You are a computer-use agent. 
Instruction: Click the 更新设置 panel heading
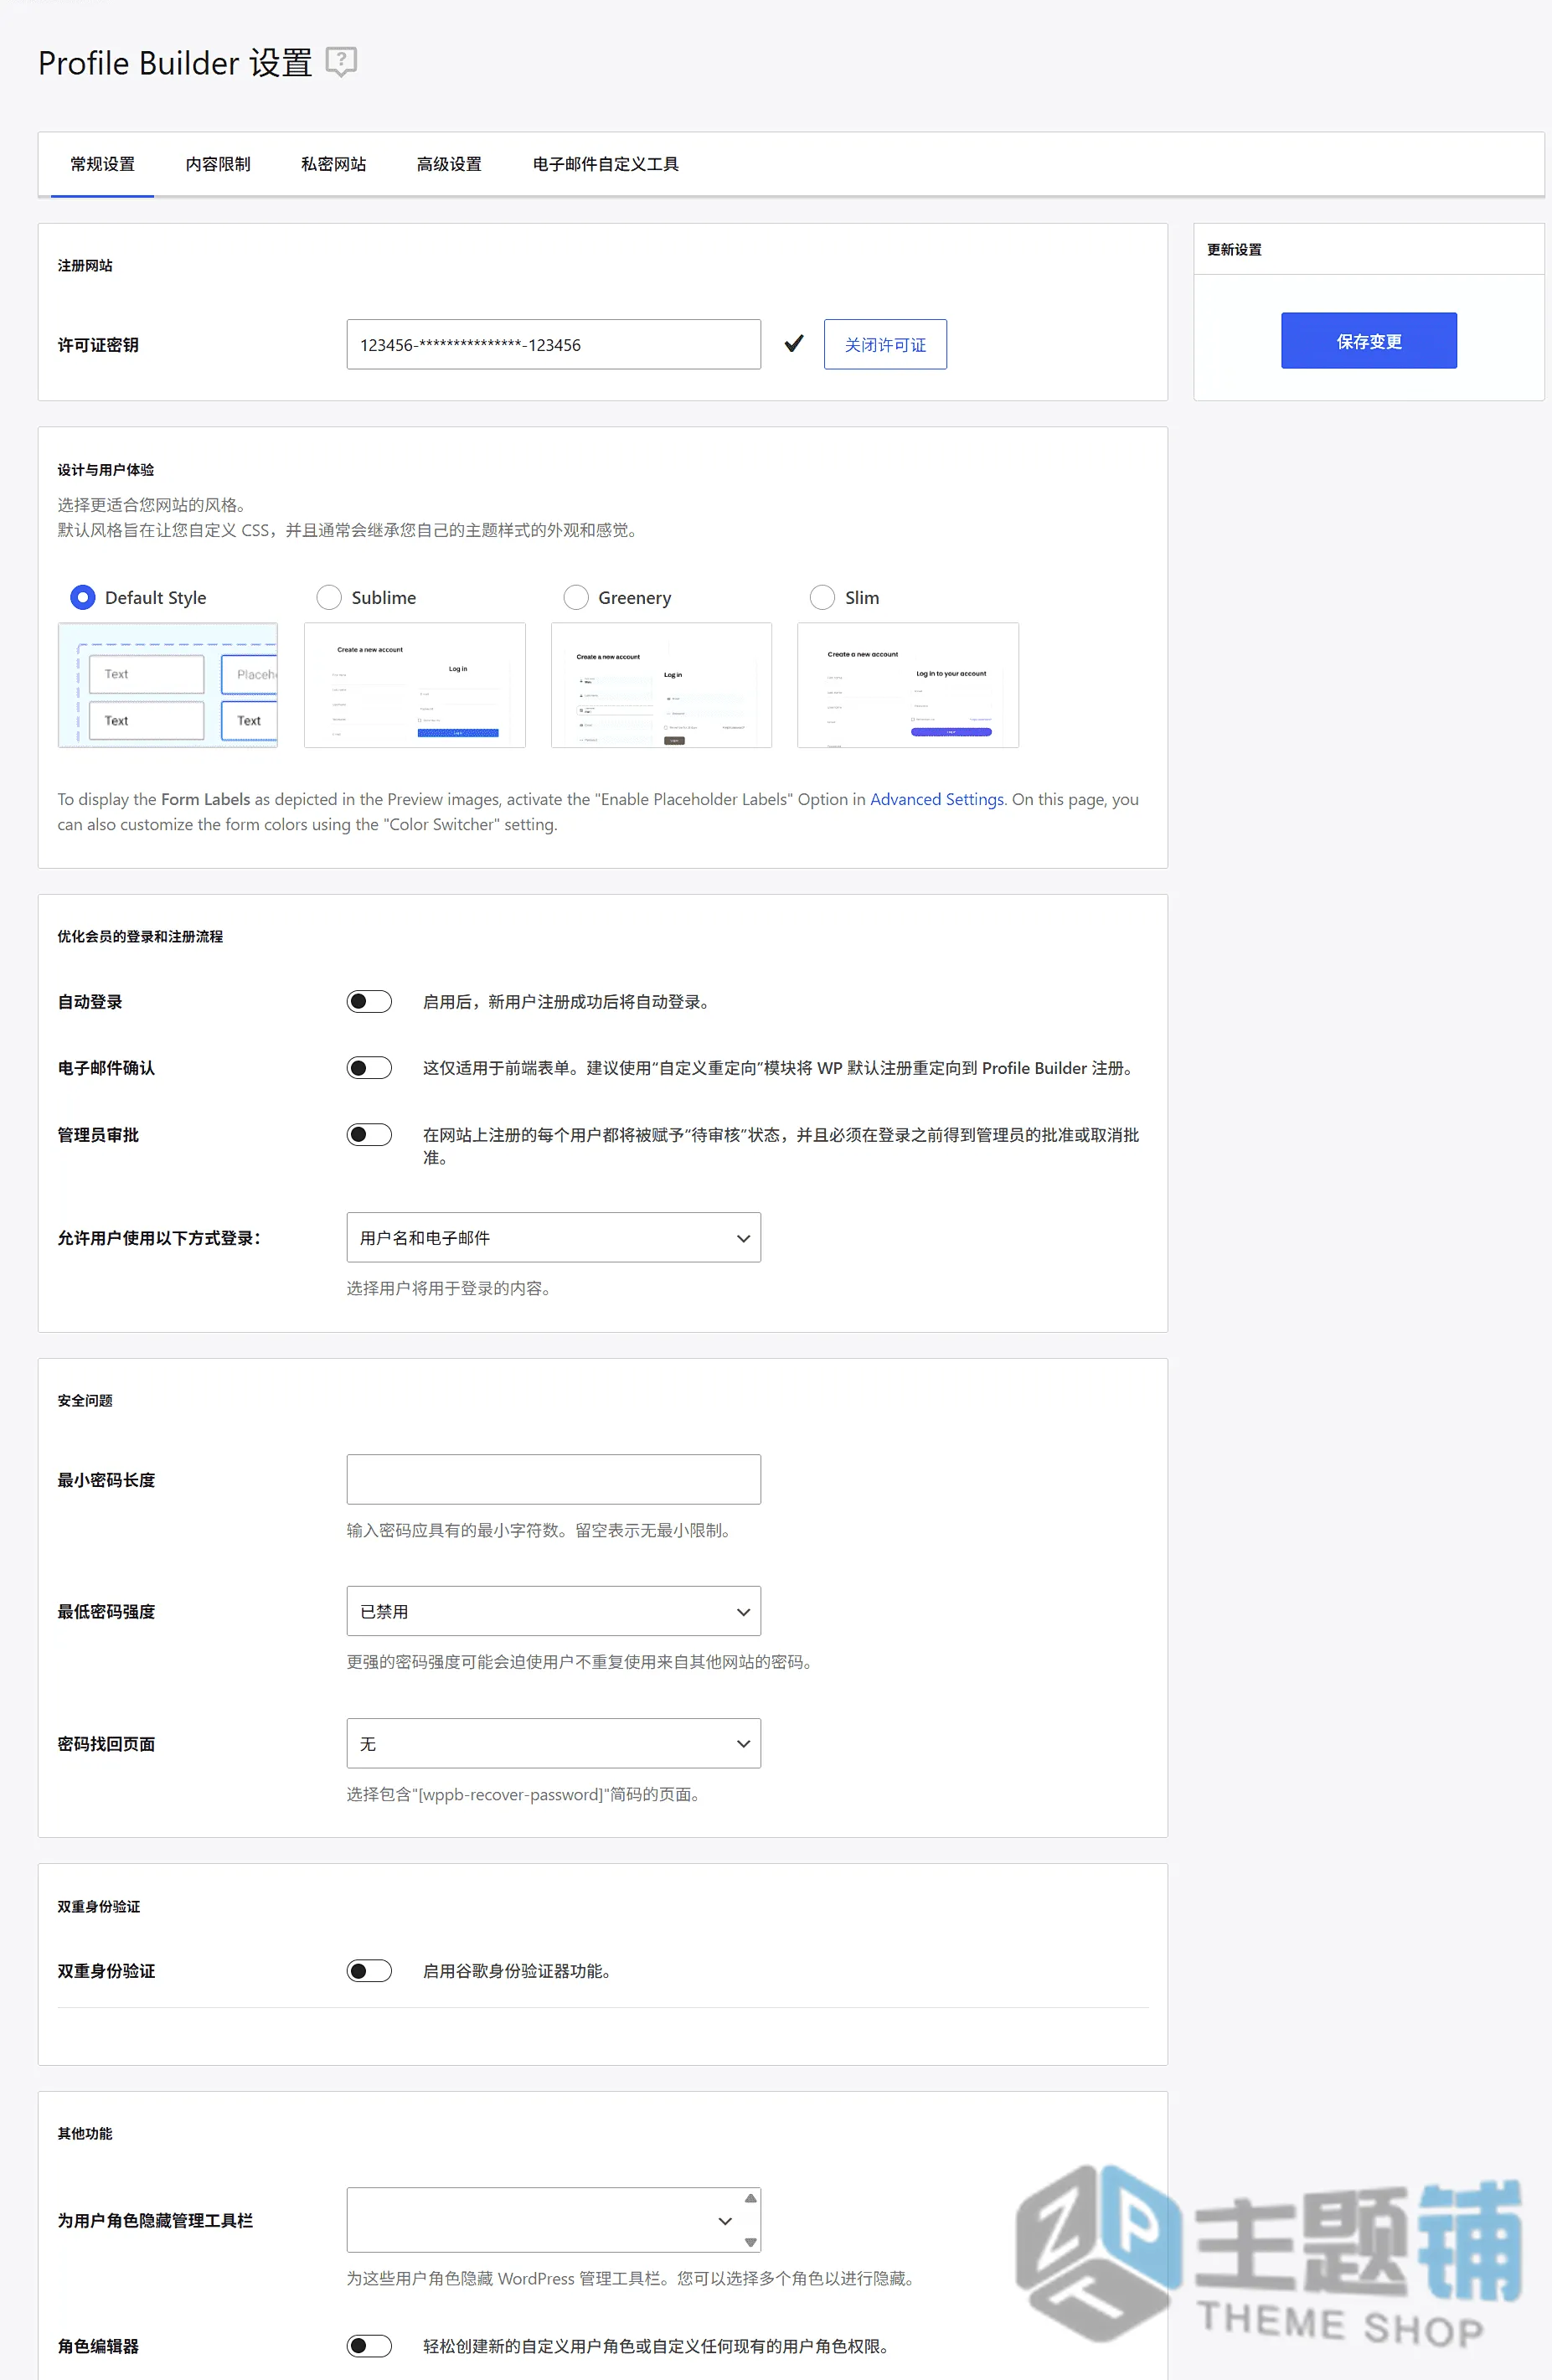(1234, 249)
